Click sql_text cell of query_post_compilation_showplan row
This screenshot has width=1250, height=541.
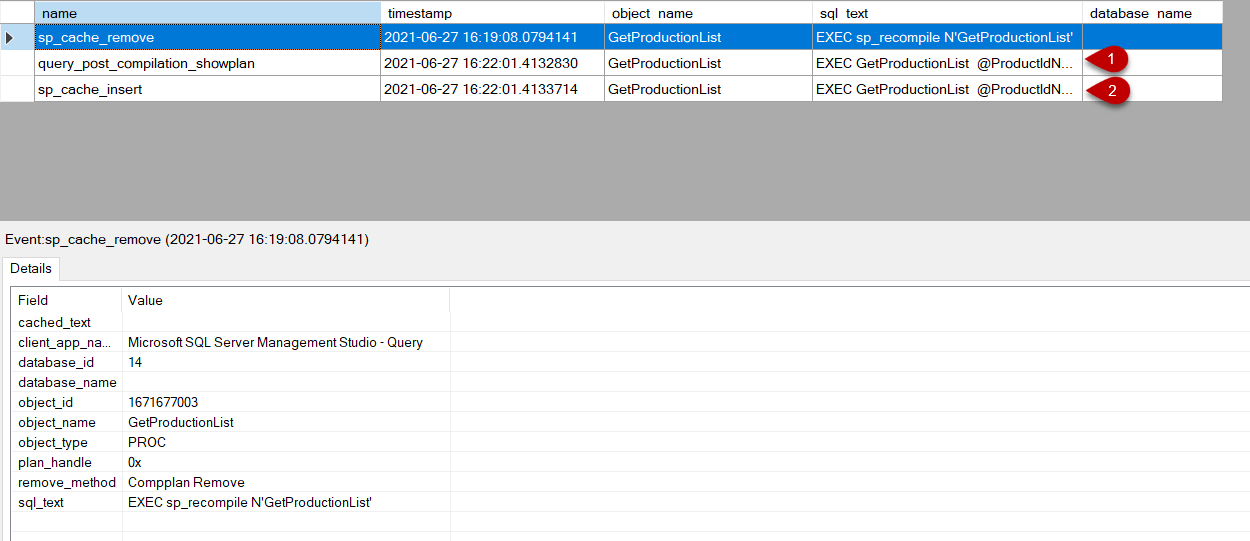pos(947,63)
